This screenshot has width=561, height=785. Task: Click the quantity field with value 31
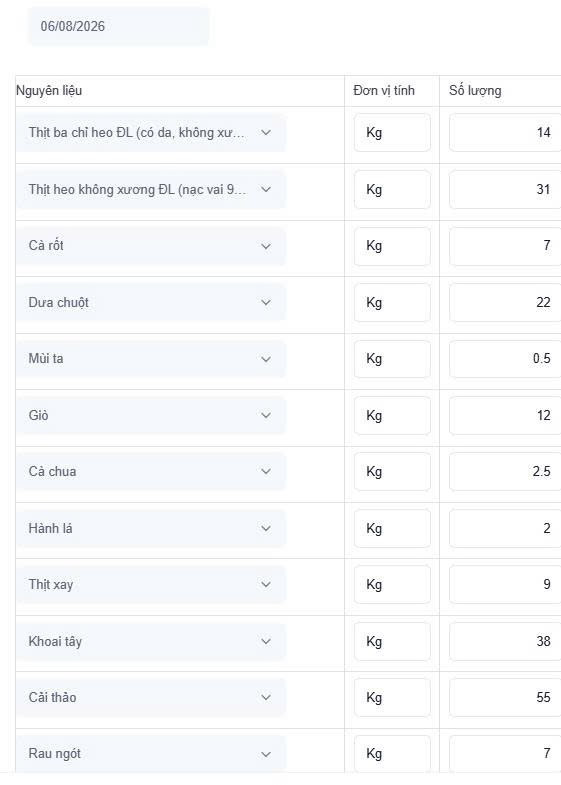pyautogui.click(x=505, y=189)
